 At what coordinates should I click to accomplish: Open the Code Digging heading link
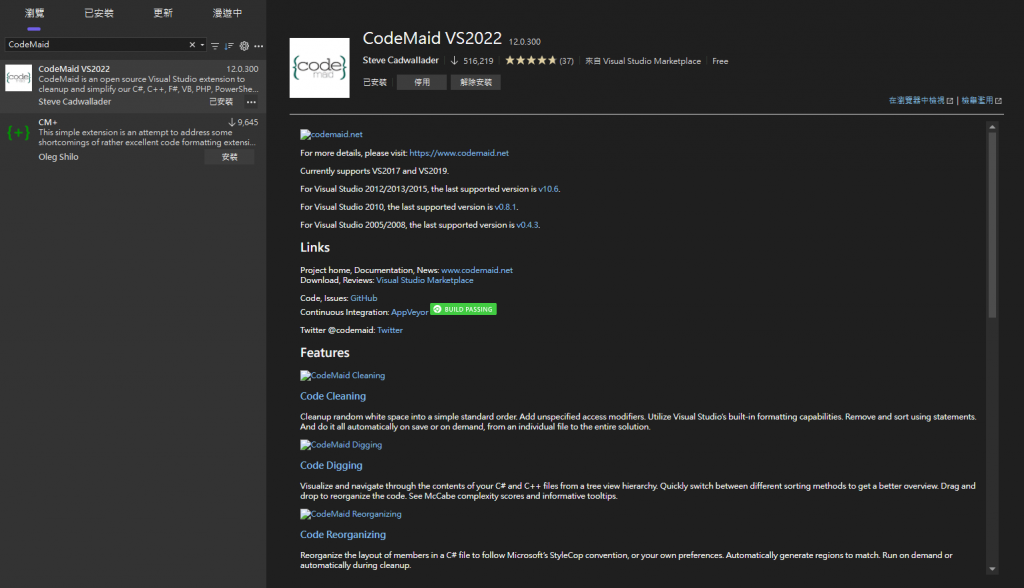pos(331,465)
